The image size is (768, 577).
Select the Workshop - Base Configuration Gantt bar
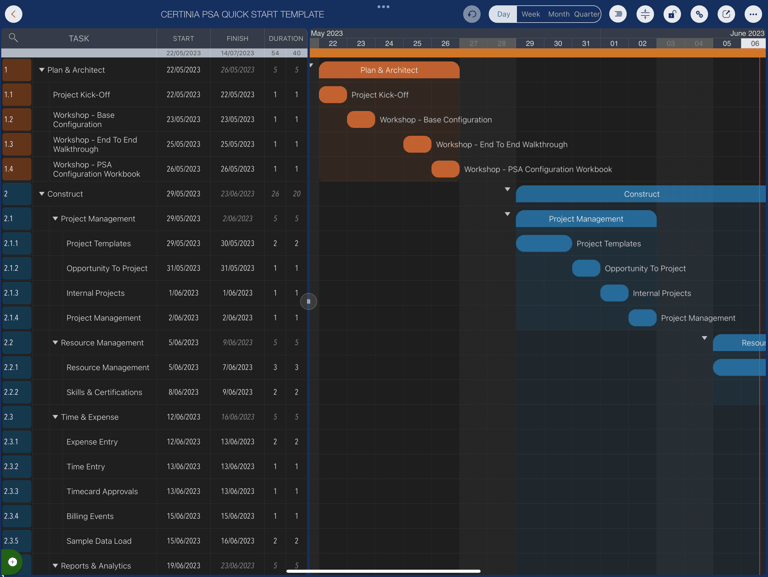(361, 120)
